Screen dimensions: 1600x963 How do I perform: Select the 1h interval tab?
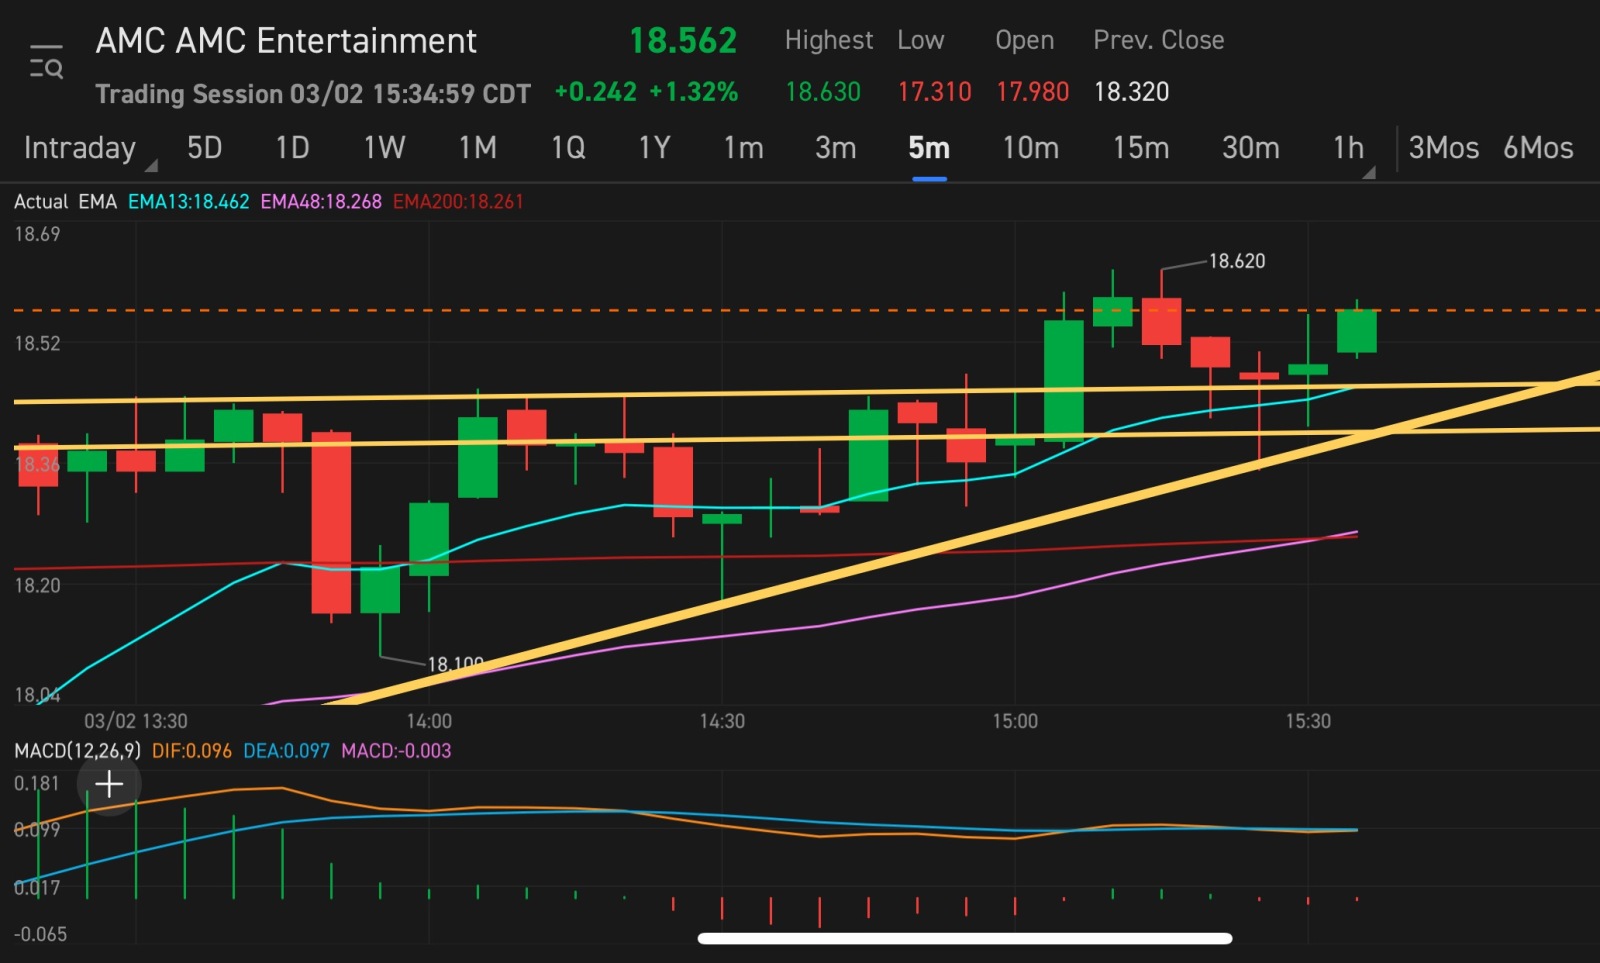click(1348, 148)
